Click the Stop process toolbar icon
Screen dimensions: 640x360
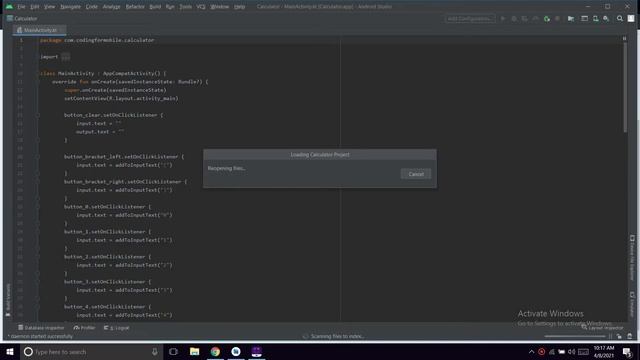pyautogui.click(x=557, y=19)
